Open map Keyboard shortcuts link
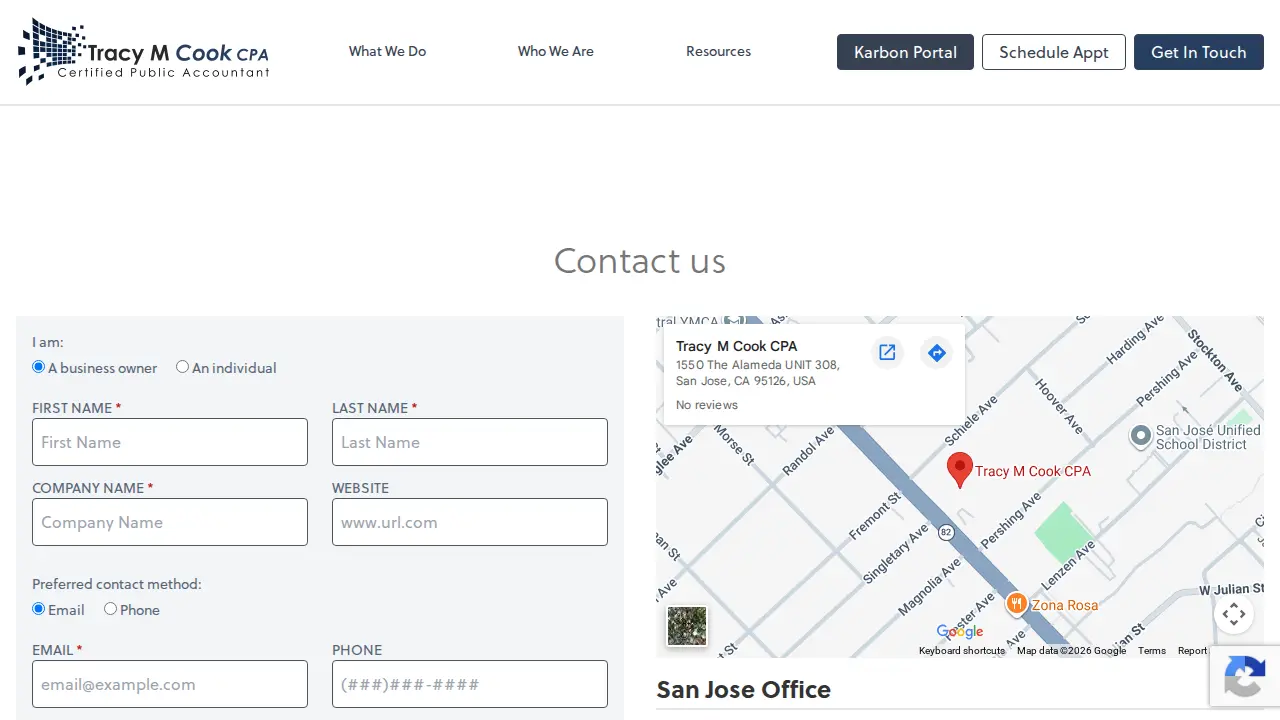Viewport: 1280px width, 720px height. tap(962, 651)
